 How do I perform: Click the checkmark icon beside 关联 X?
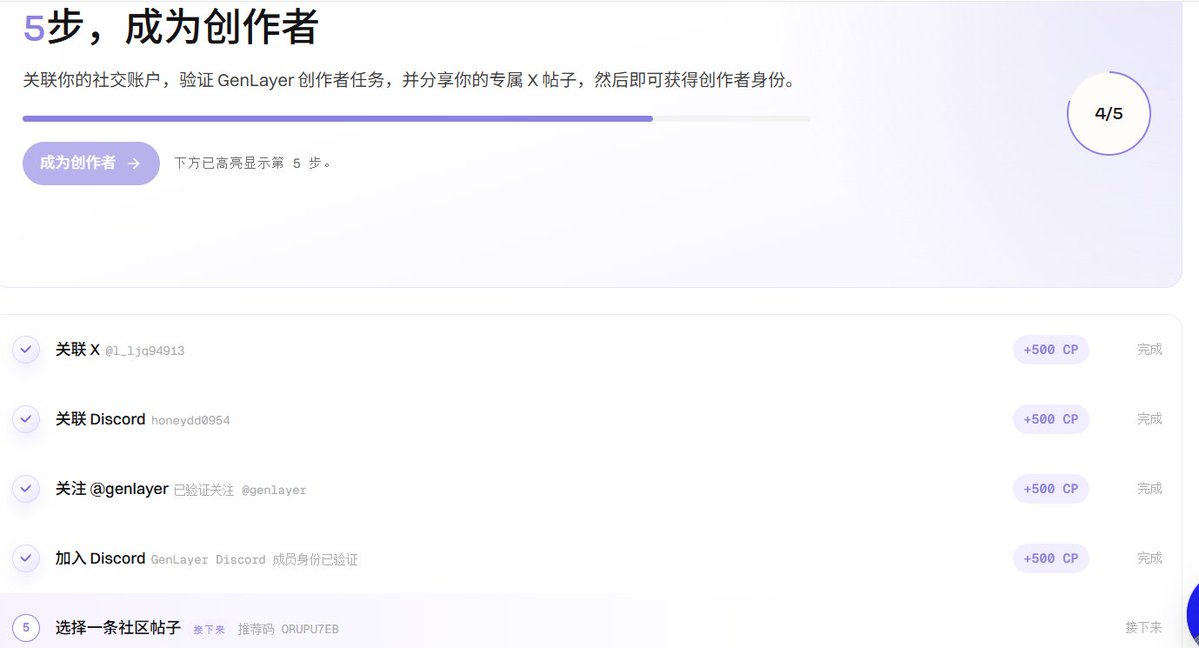pos(26,350)
